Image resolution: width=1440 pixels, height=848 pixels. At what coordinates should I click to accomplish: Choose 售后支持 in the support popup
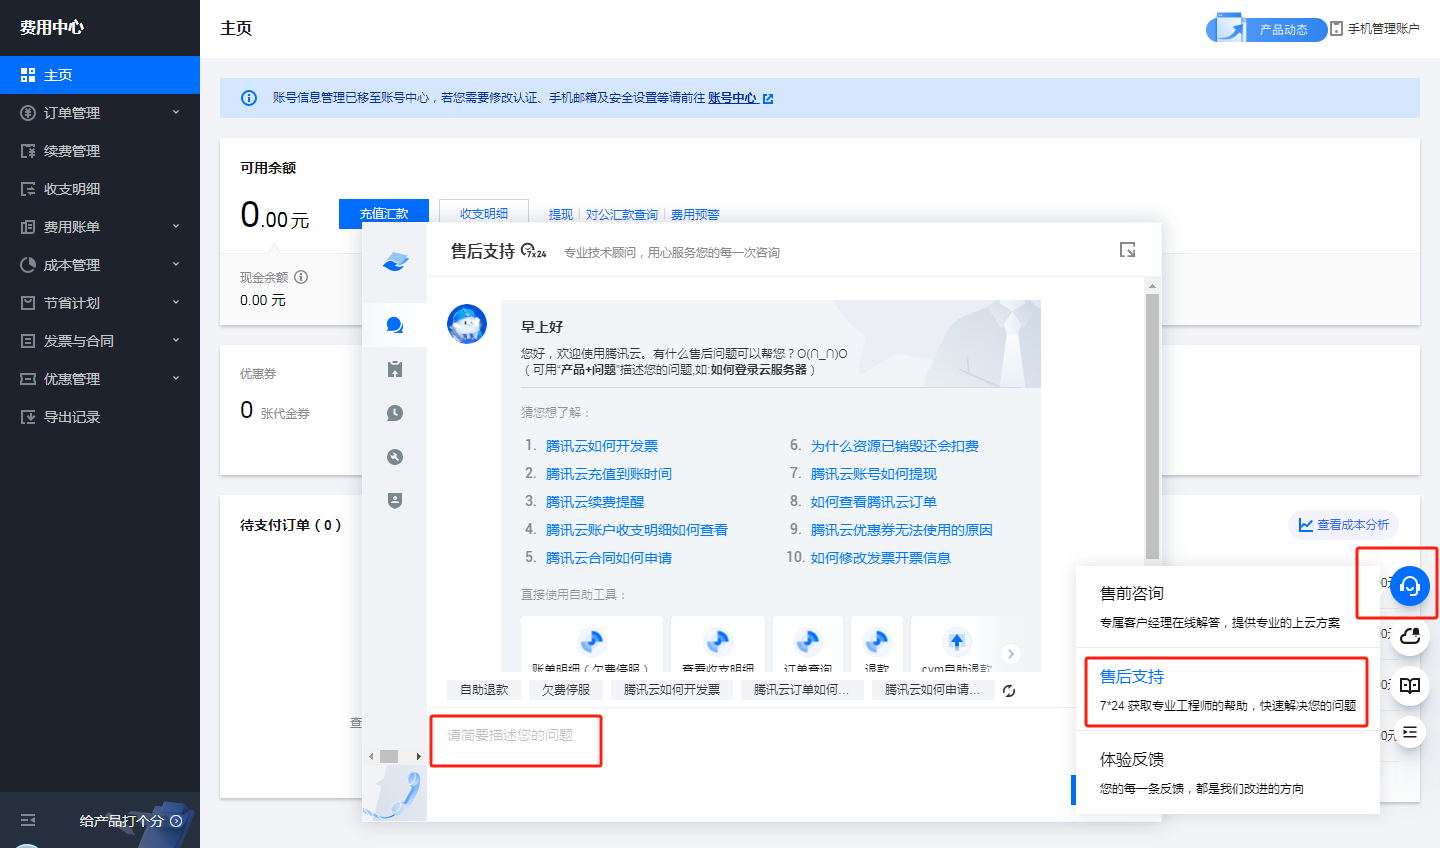[x=1227, y=691]
